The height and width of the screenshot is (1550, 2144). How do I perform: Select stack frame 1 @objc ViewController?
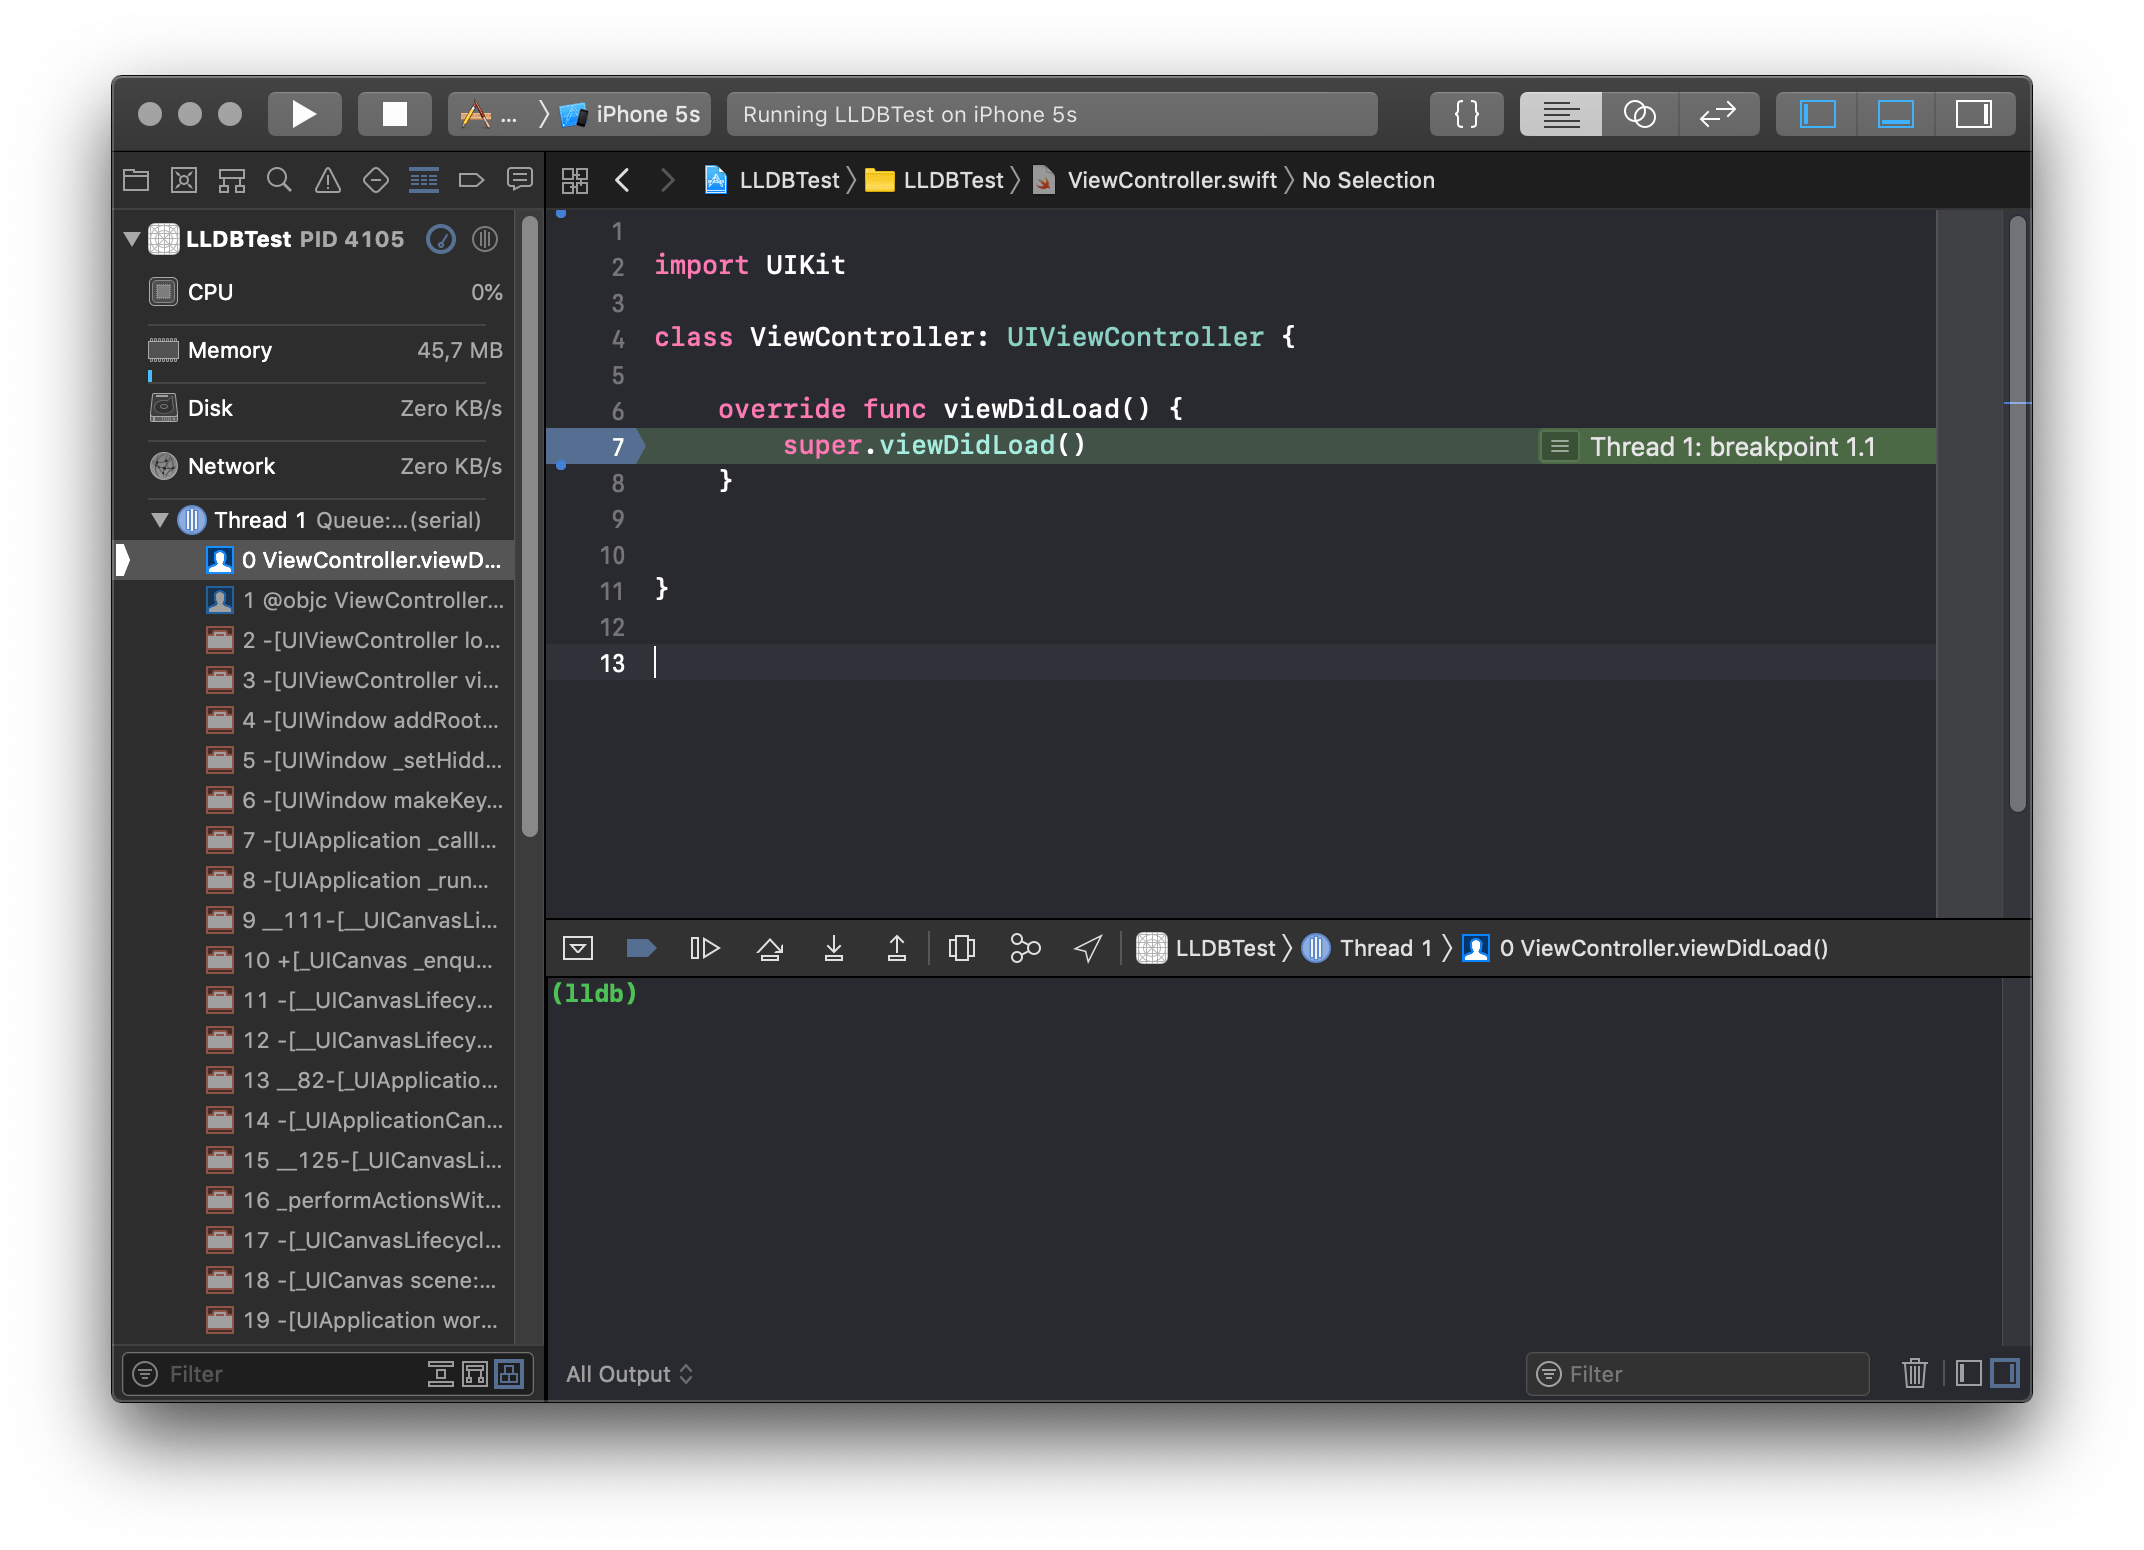coord(372,600)
